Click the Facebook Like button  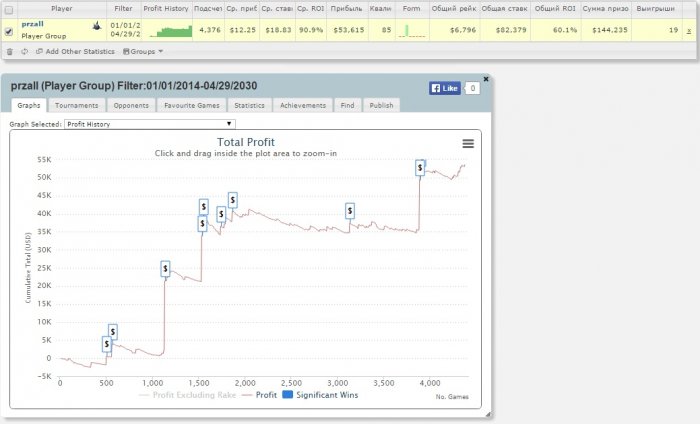(x=445, y=88)
